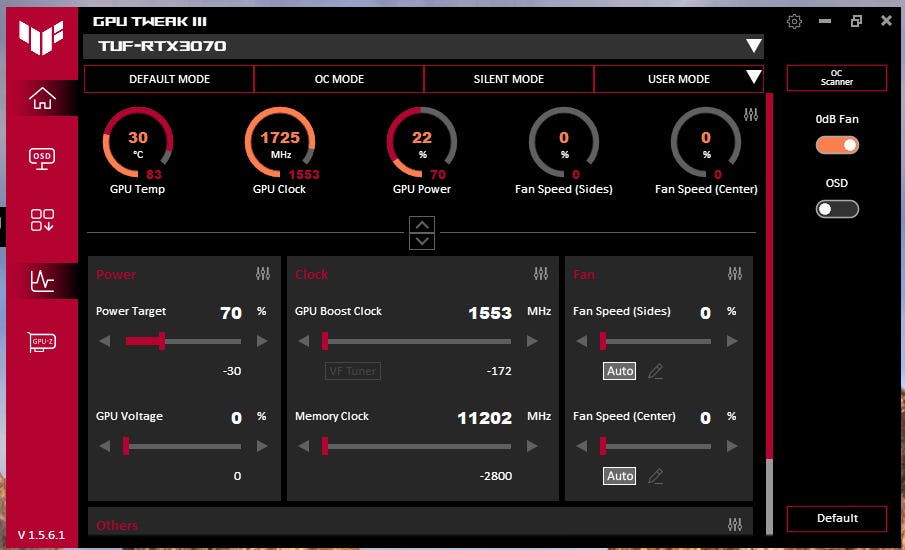Click the Memory Clock value 11202

coord(485,418)
